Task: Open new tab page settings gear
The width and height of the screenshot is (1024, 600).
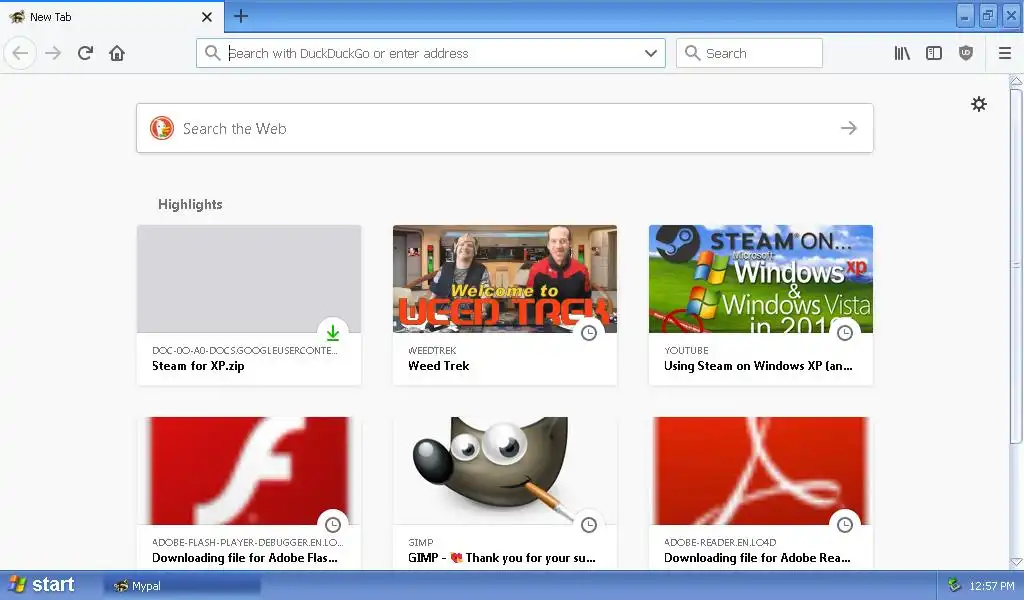Action: [978, 104]
